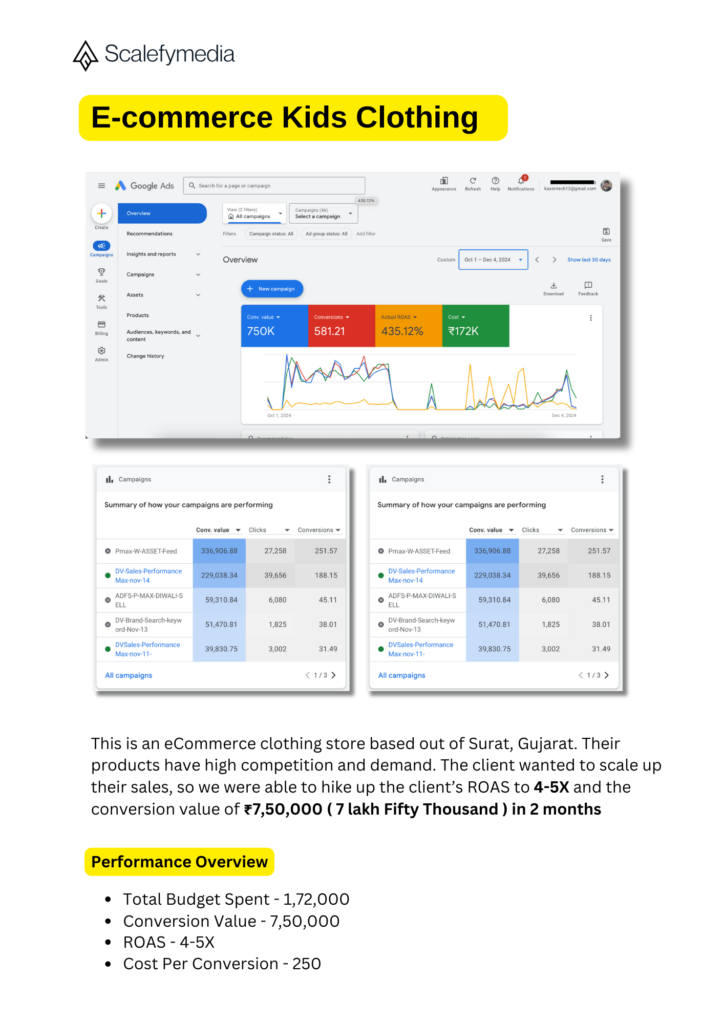This screenshot has height=1024, width=724.
Task: Open Goals from the sidebar
Action: point(101,273)
